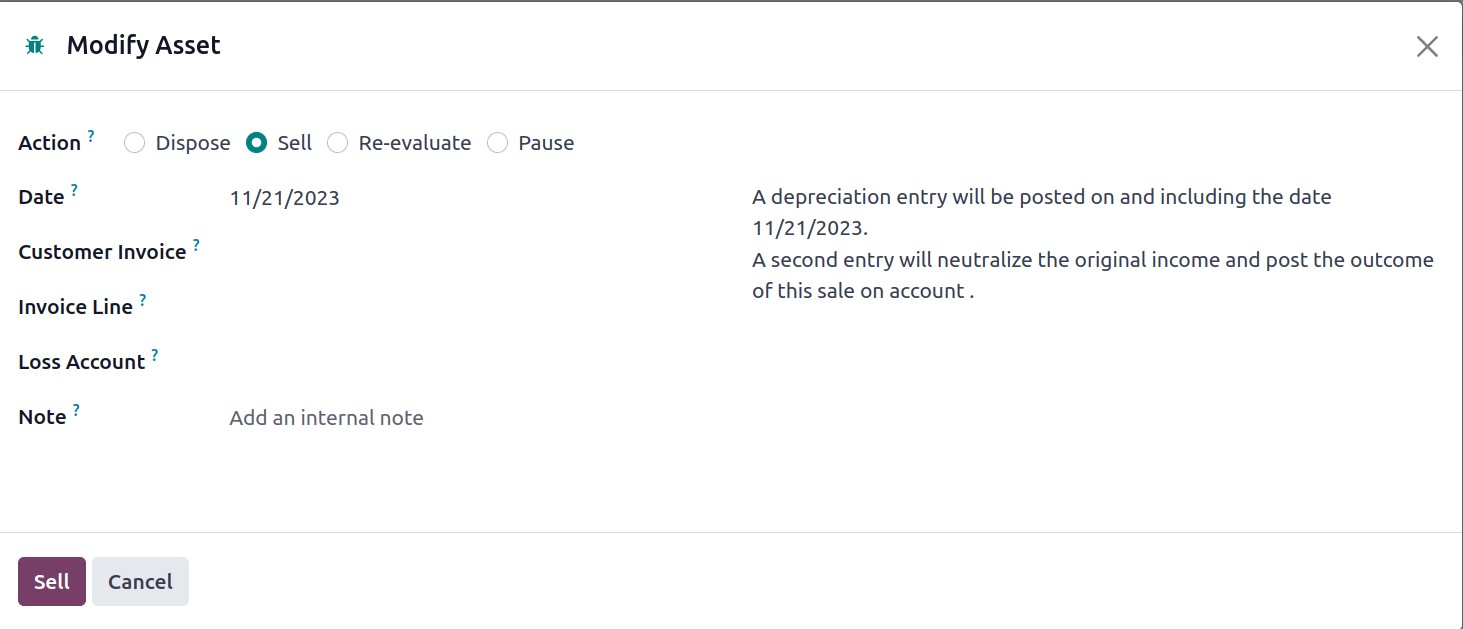Image resolution: width=1463 pixels, height=629 pixels.
Task: Click the Note help question mark
Action: click(76, 409)
